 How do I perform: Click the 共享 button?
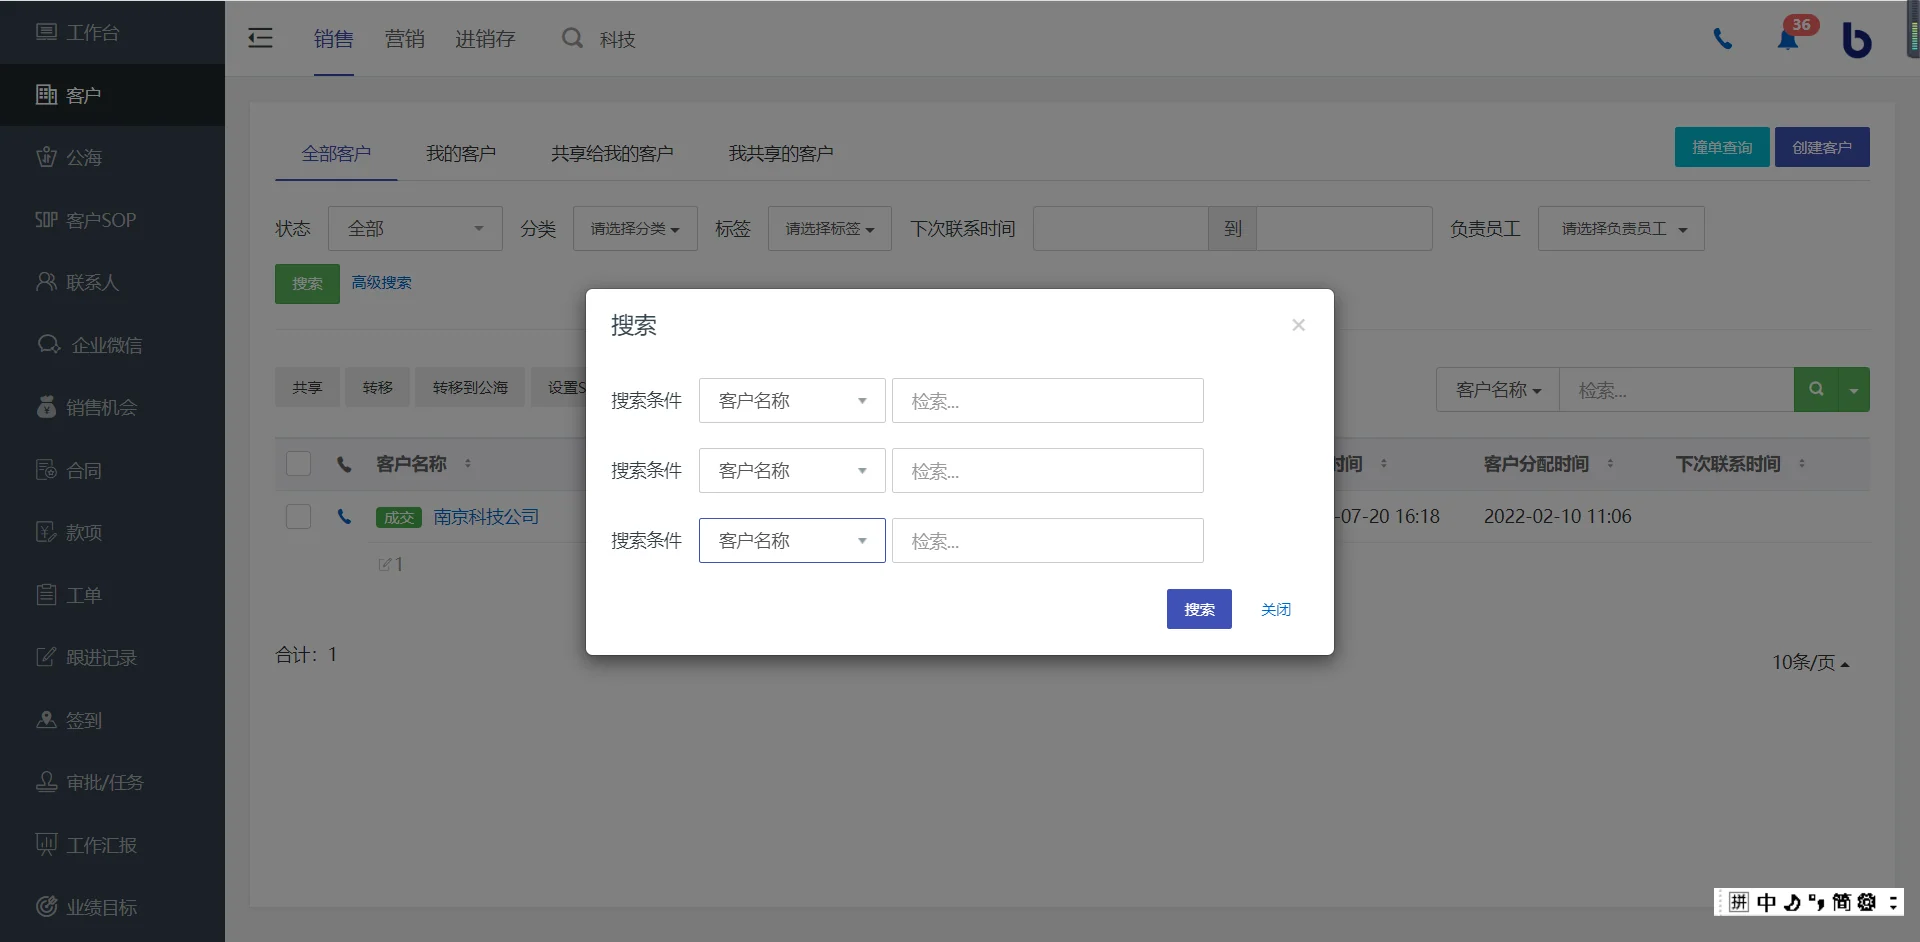(x=307, y=387)
